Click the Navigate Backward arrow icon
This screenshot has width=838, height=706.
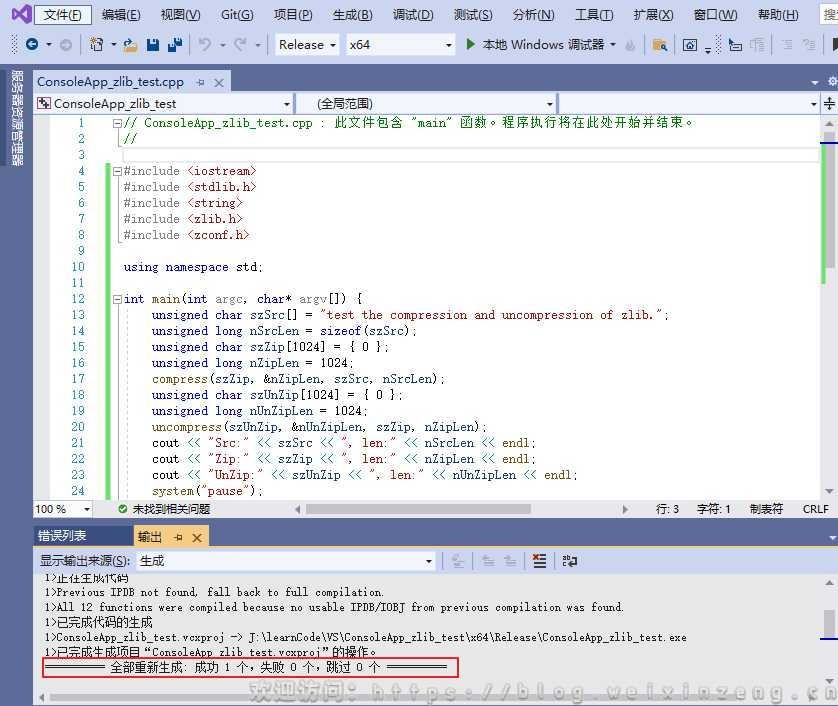tap(32, 45)
